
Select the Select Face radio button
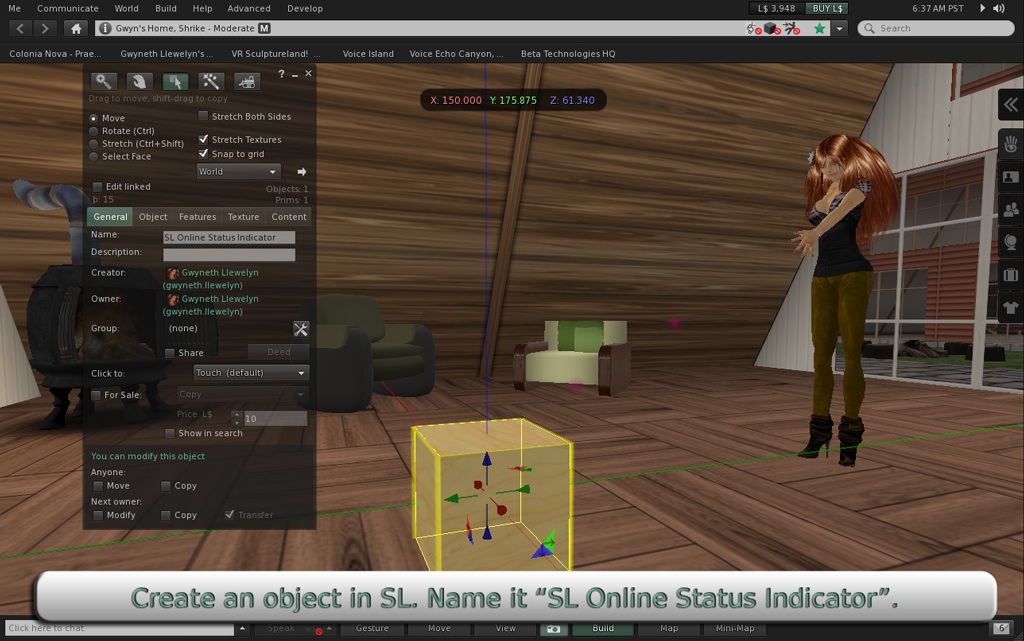click(93, 157)
